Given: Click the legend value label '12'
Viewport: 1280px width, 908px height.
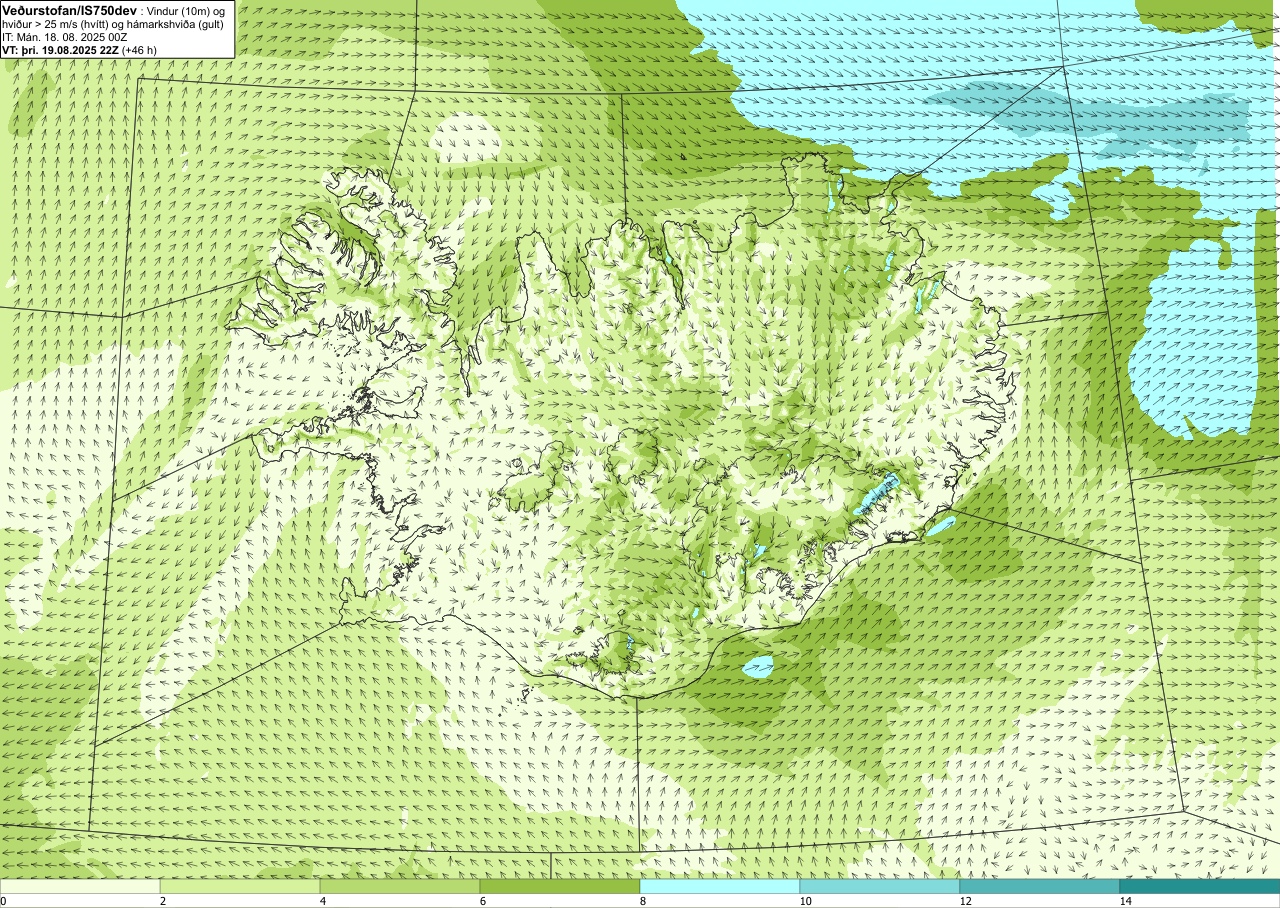Looking at the screenshot, I should (x=965, y=901).
